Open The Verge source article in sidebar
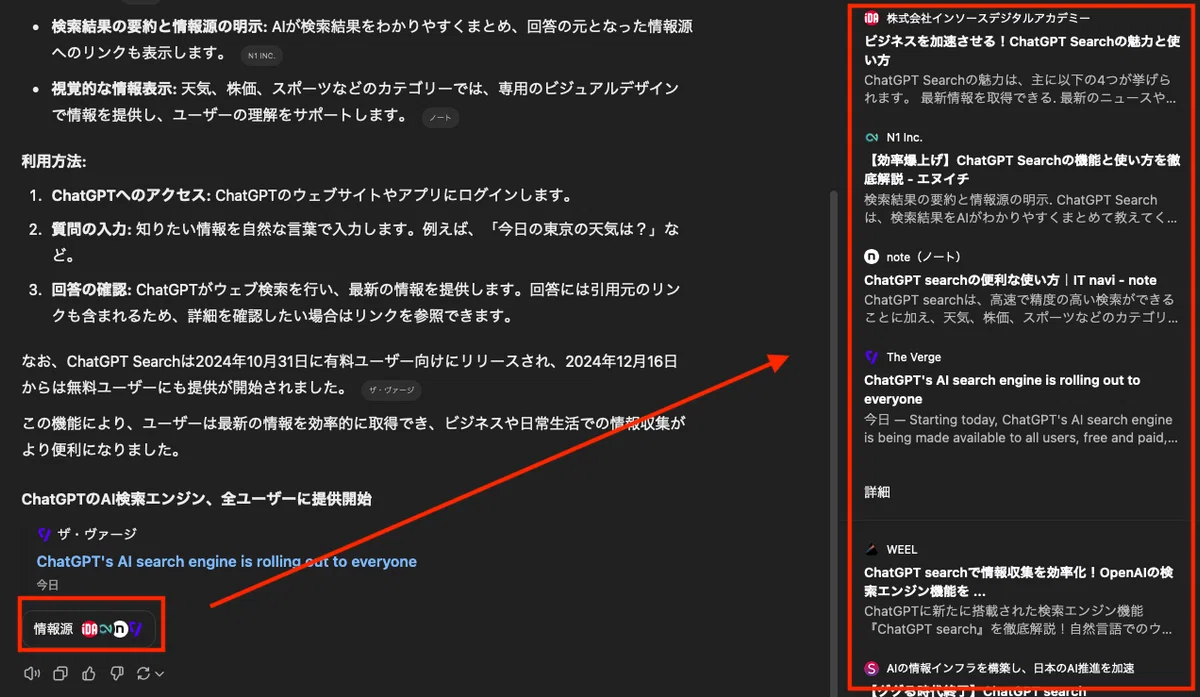 point(1002,389)
